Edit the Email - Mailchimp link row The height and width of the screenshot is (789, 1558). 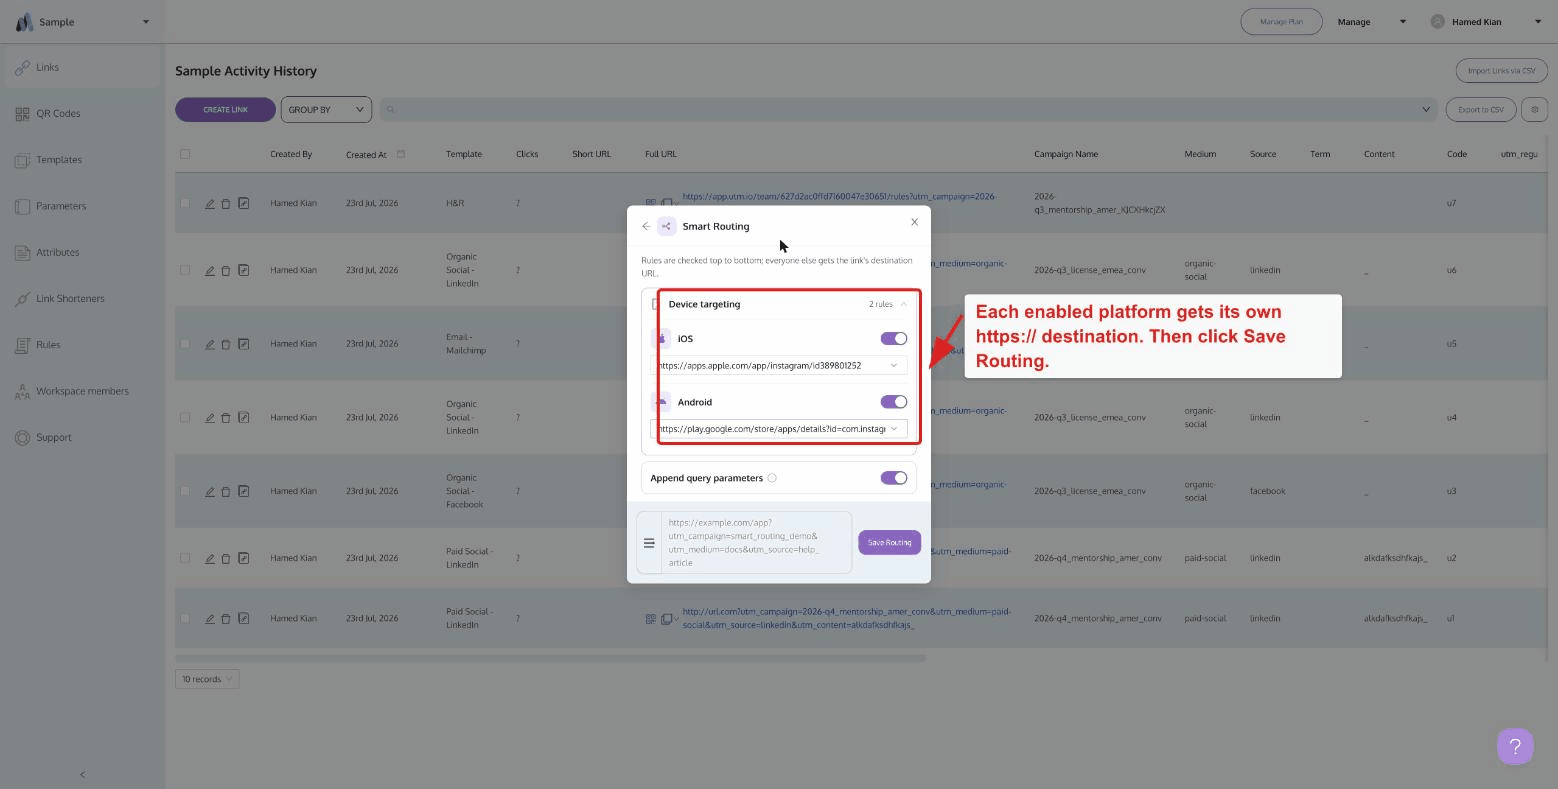[x=210, y=344]
